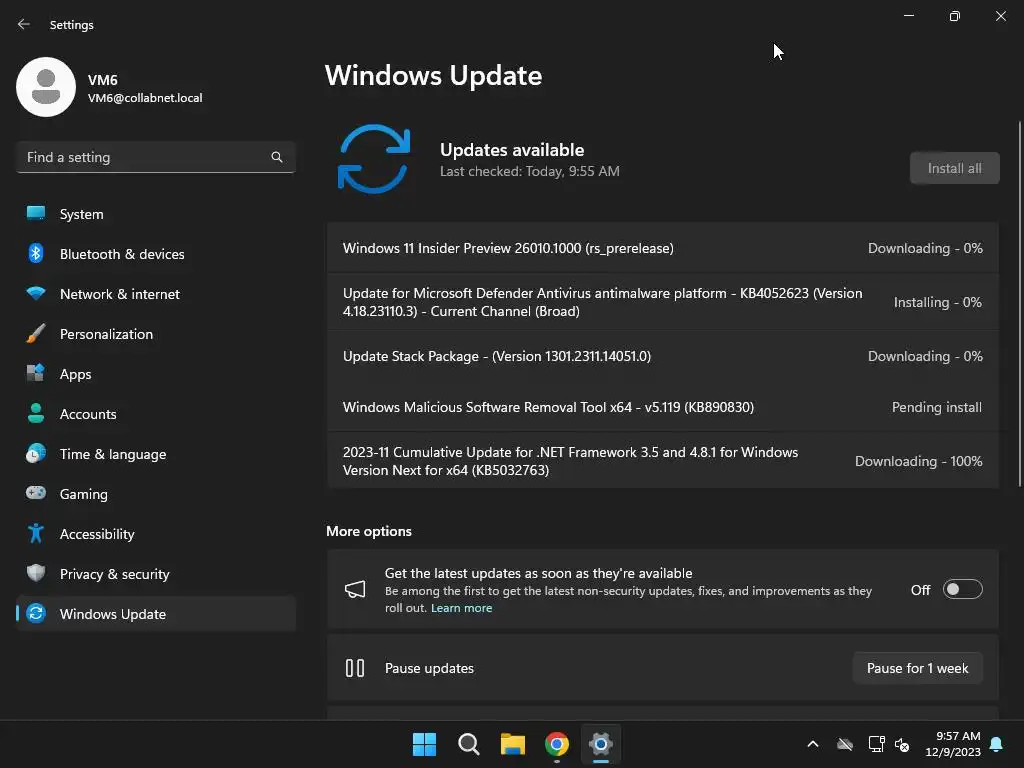Viewport: 1024px width, 768px height.
Task: Click the .NET Framework KB5032763 cumulative update
Action: (663, 461)
